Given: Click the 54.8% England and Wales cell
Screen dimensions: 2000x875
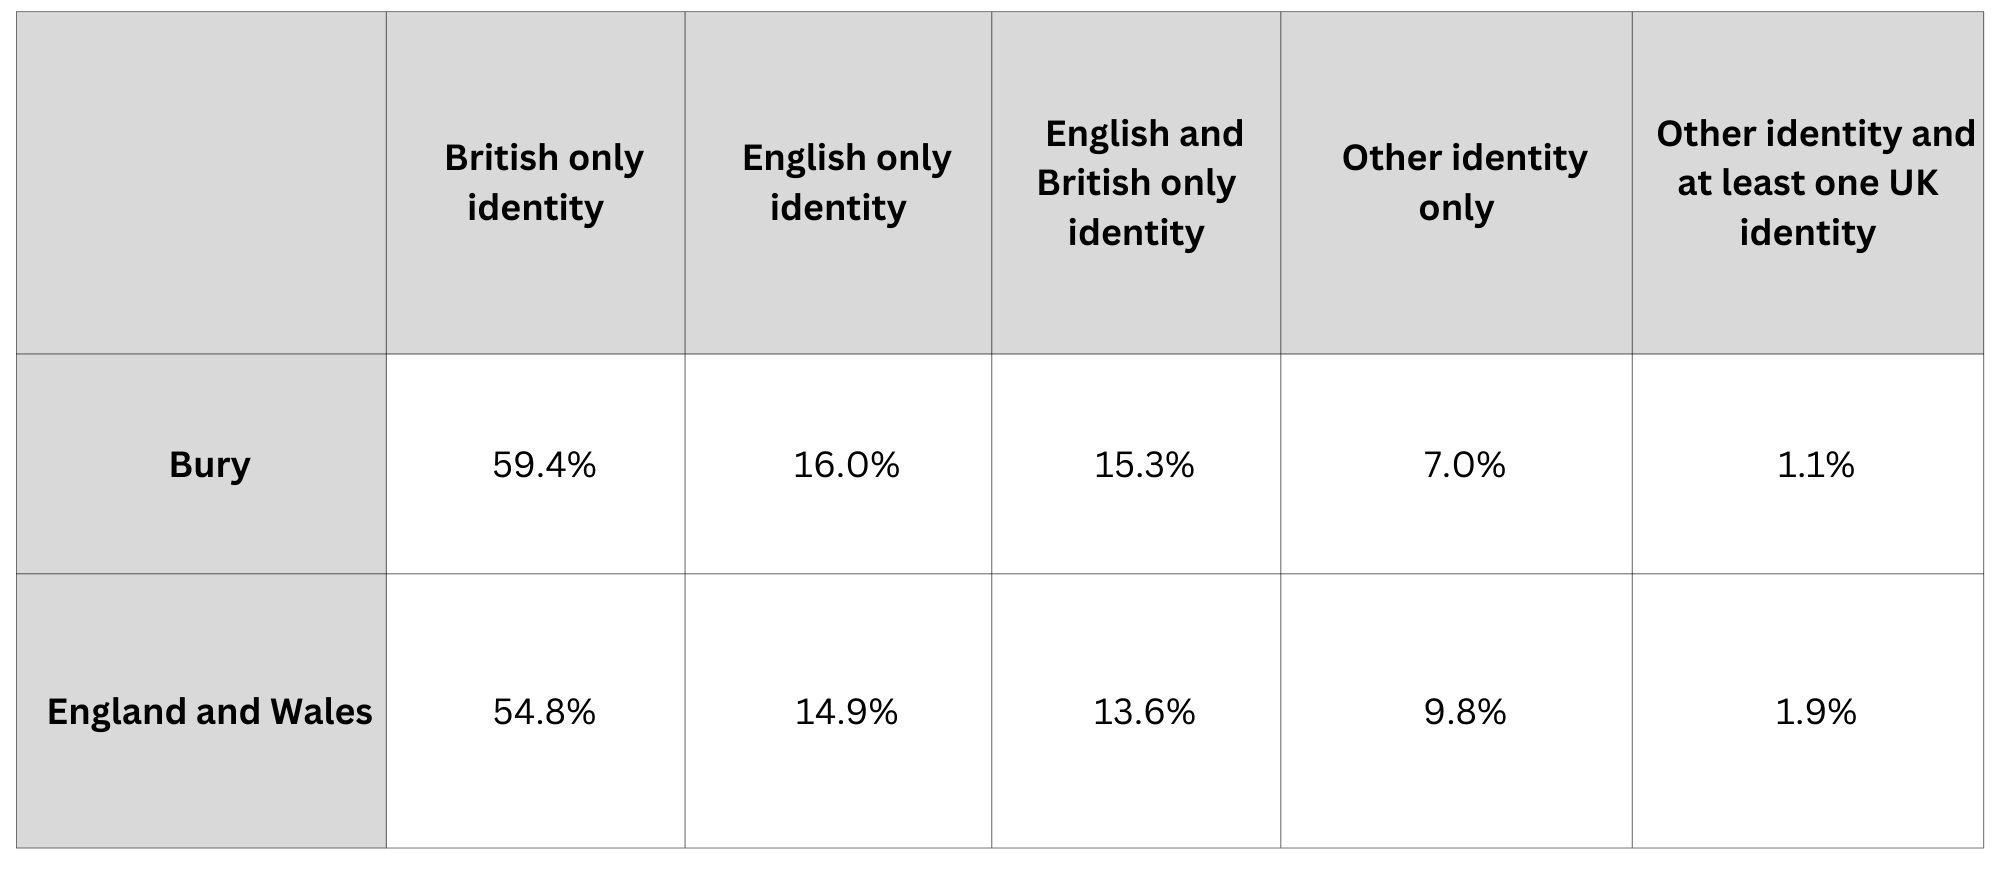Looking at the screenshot, I should (x=535, y=711).
